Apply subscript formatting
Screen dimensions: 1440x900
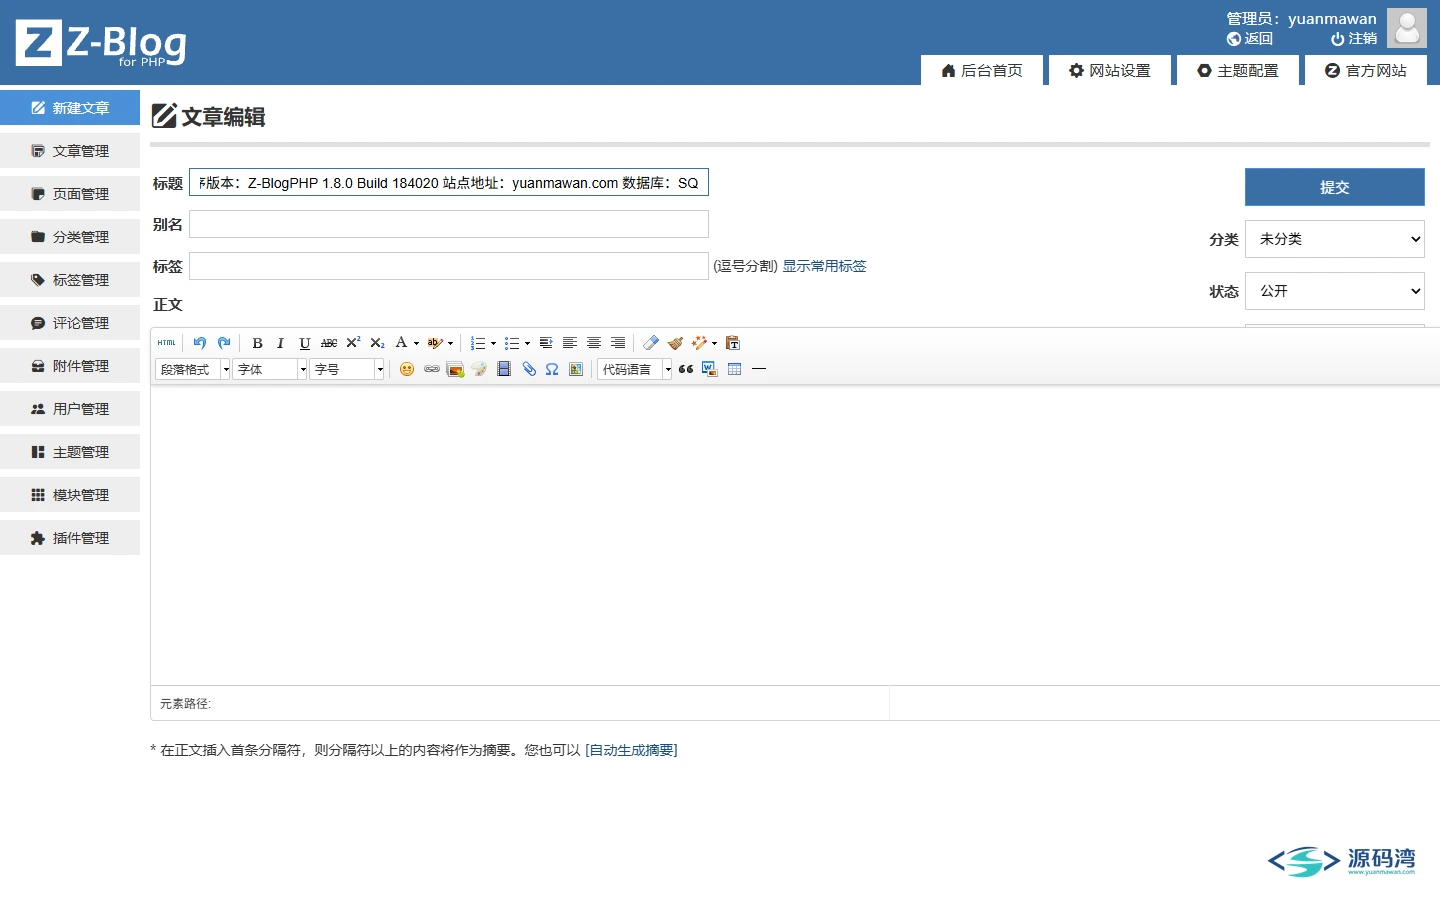pyautogui.click(x=377, y=343)
